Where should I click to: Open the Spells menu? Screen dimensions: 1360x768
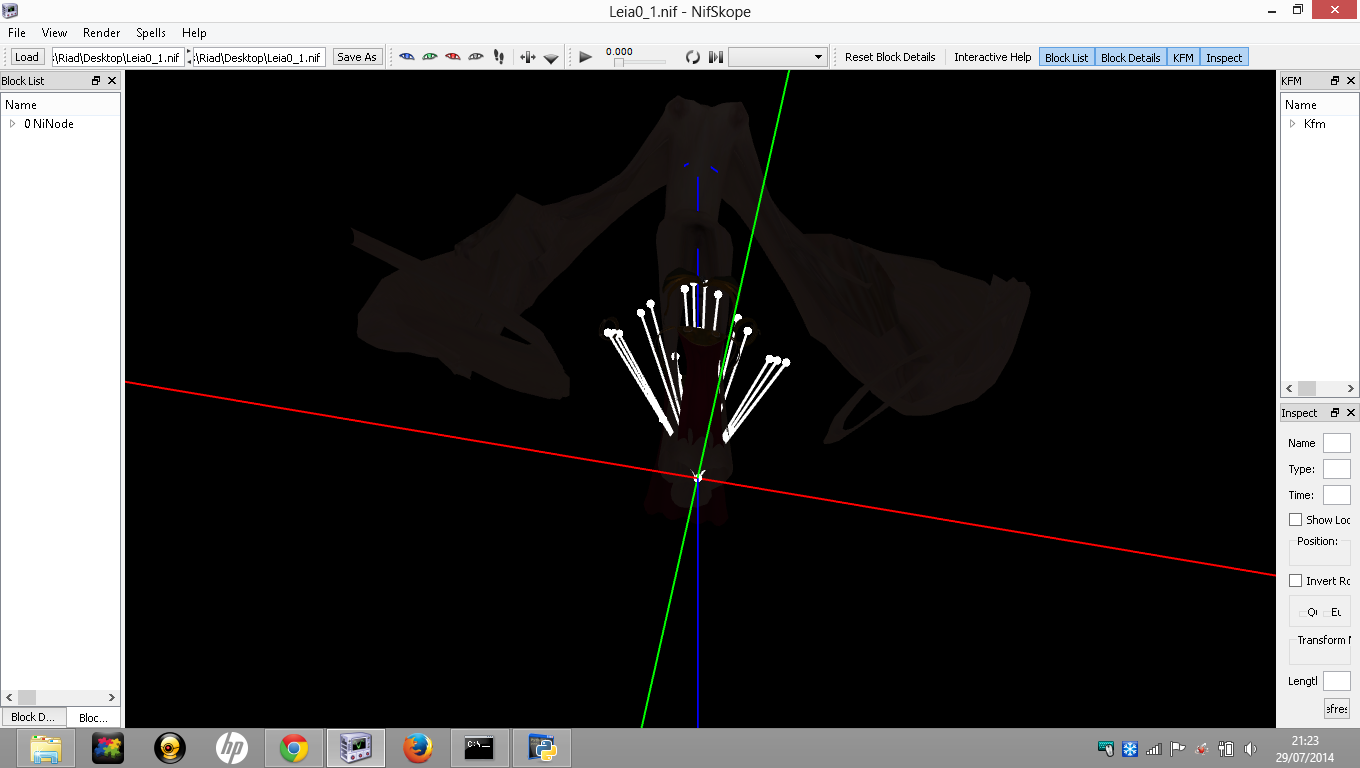151,33
